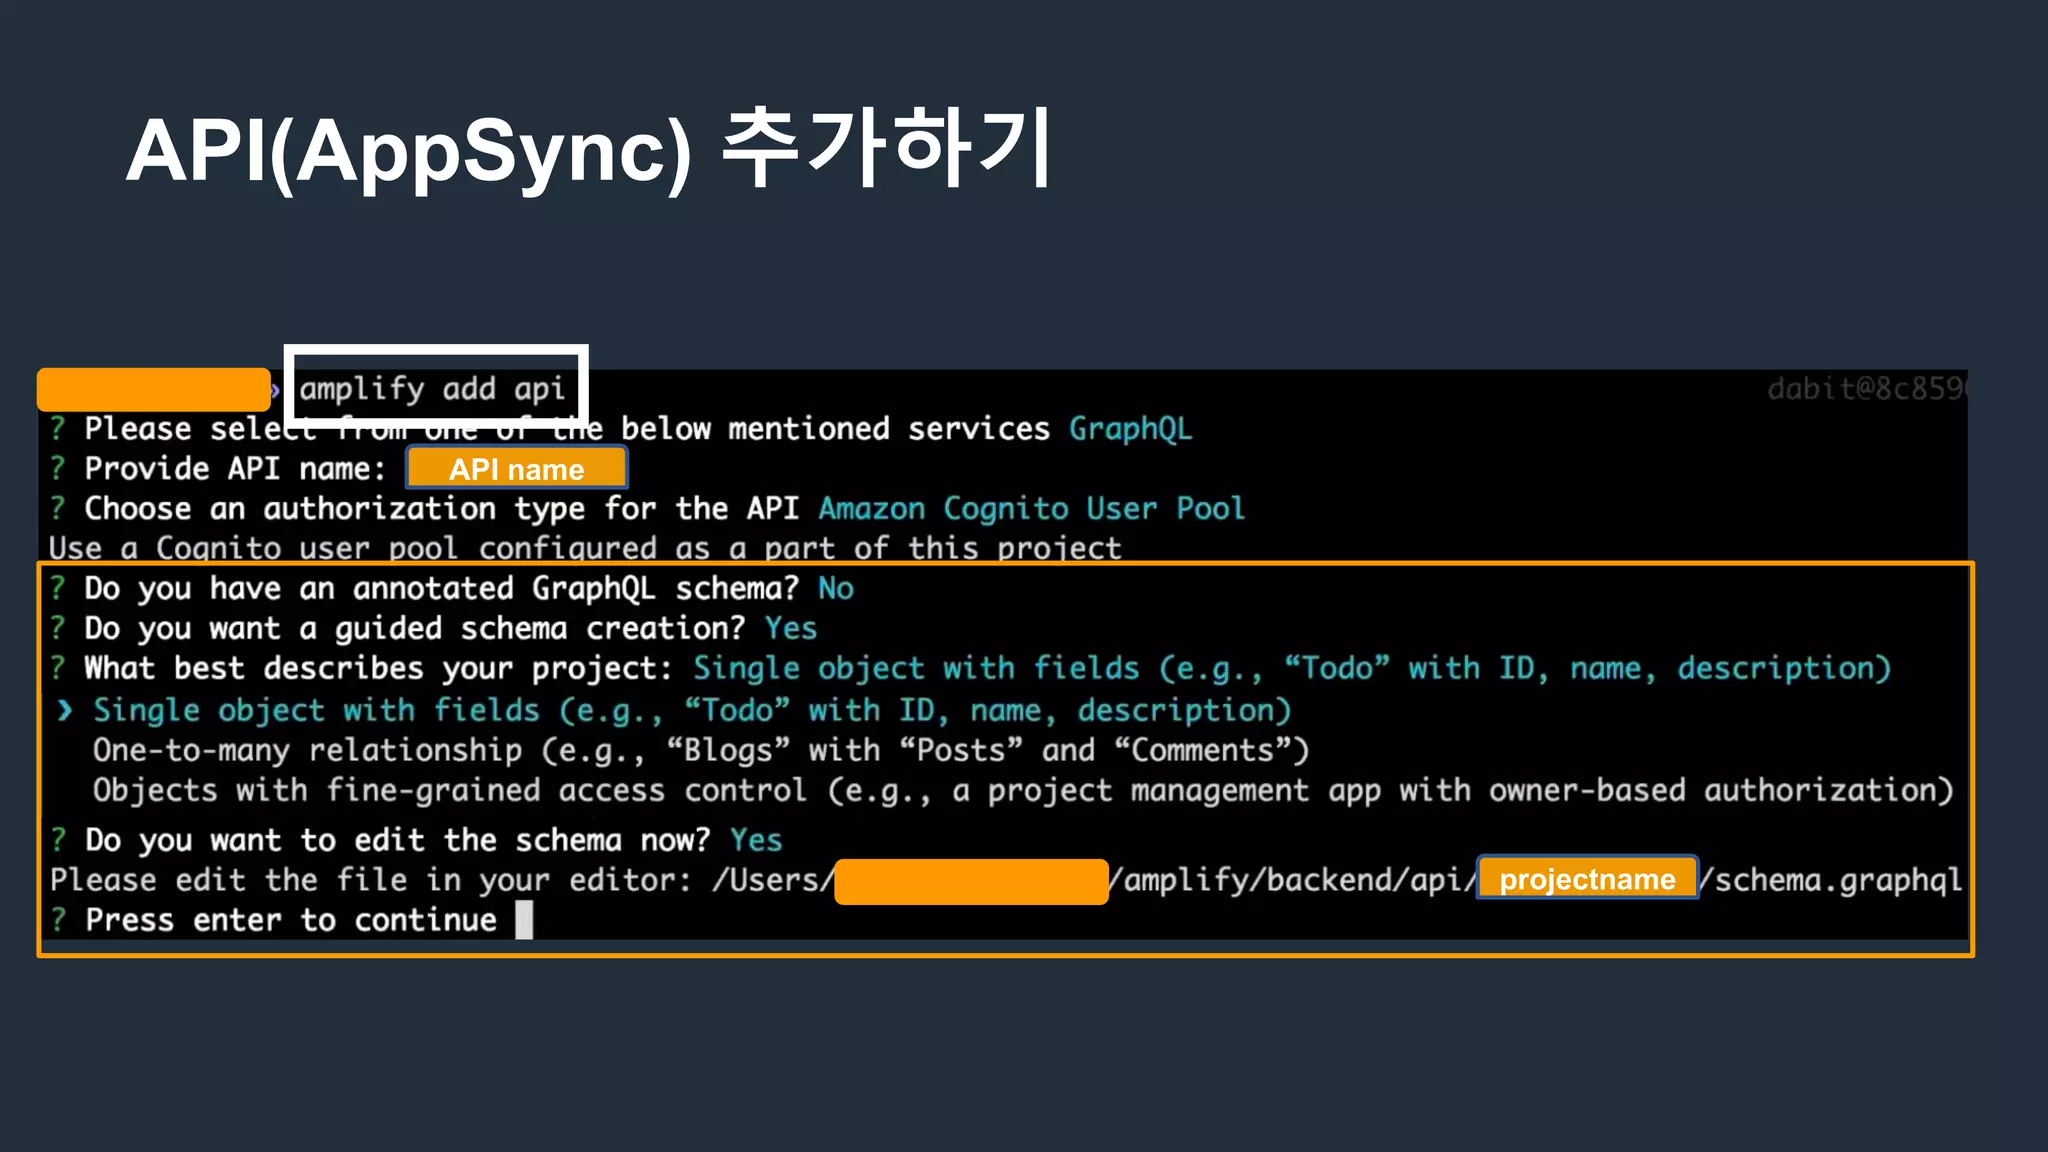Click the selection arrow beside "Single object with fields"
2048x1152 pixels.
coord(65,710)
